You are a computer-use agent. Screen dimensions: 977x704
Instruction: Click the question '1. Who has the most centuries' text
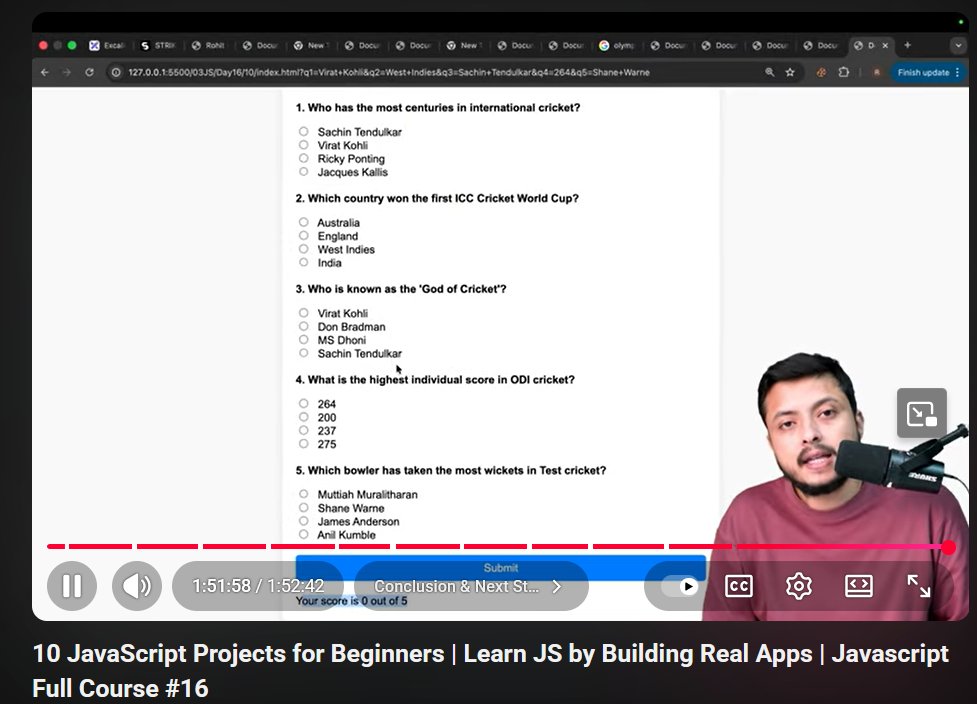437,108
